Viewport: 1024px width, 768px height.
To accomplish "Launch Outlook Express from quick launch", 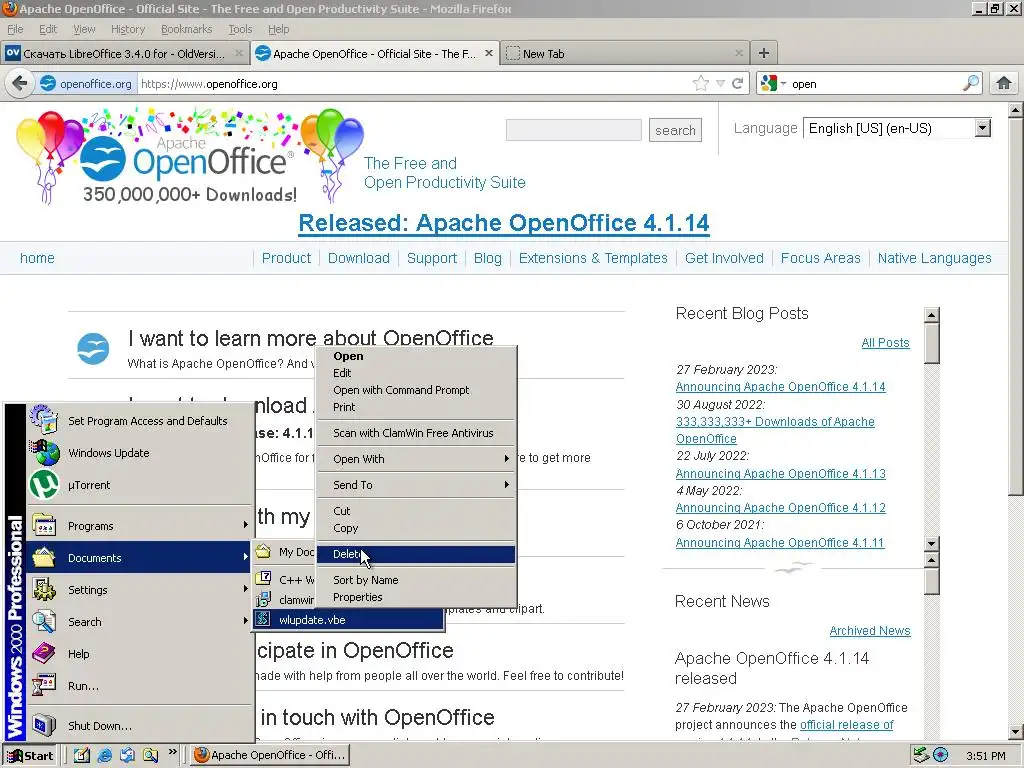I will click(127, 755).
